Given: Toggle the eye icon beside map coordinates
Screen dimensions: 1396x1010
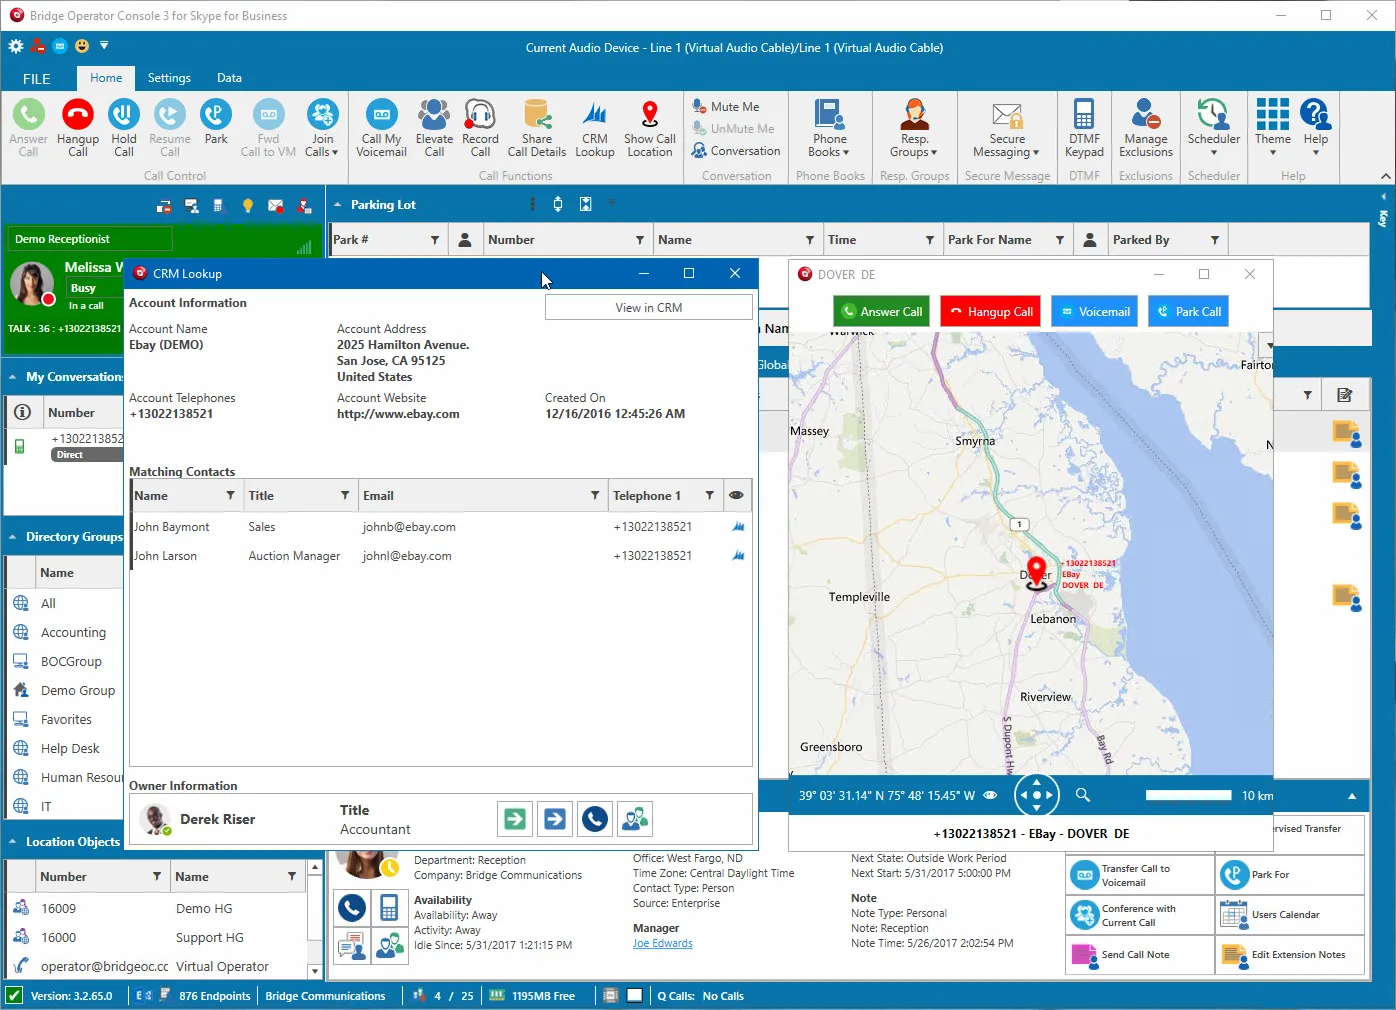Looking at the screenshot, I should 990,796.
